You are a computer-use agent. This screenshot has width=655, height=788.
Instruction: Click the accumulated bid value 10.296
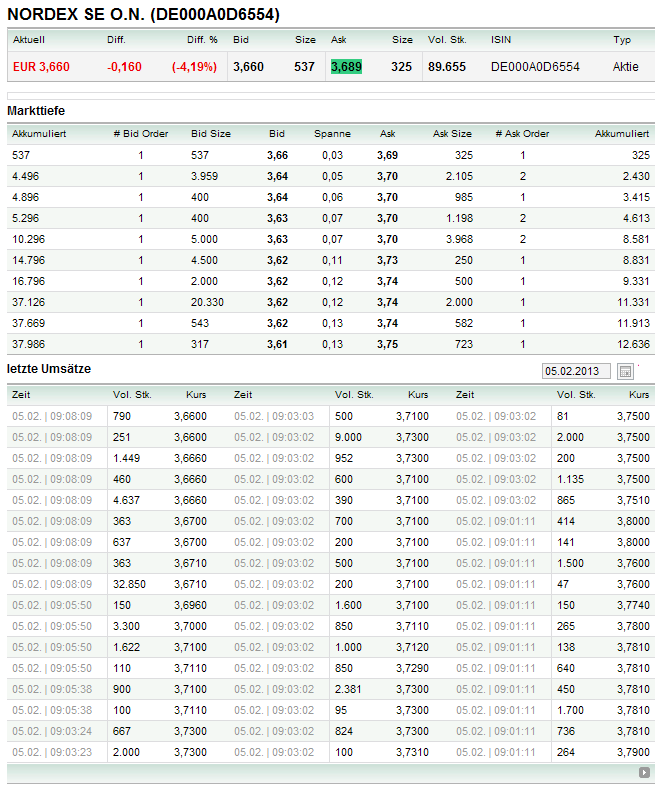[29, 239]
